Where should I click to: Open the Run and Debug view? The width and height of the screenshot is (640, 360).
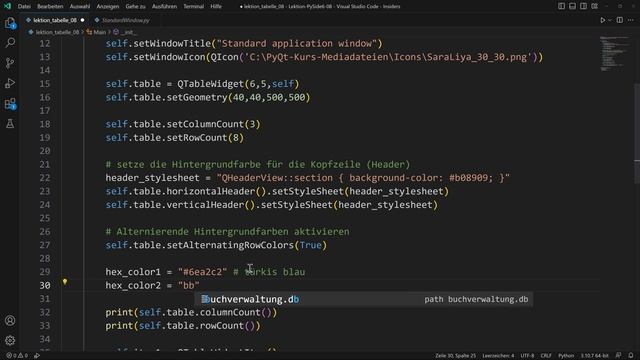pos(10,83)
